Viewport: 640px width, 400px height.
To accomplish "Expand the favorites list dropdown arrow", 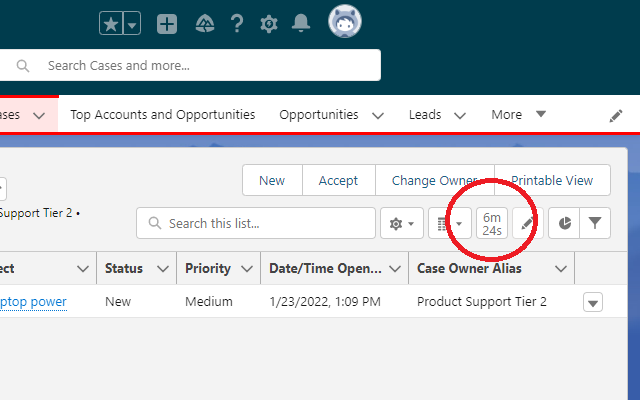I will (133, 24).
